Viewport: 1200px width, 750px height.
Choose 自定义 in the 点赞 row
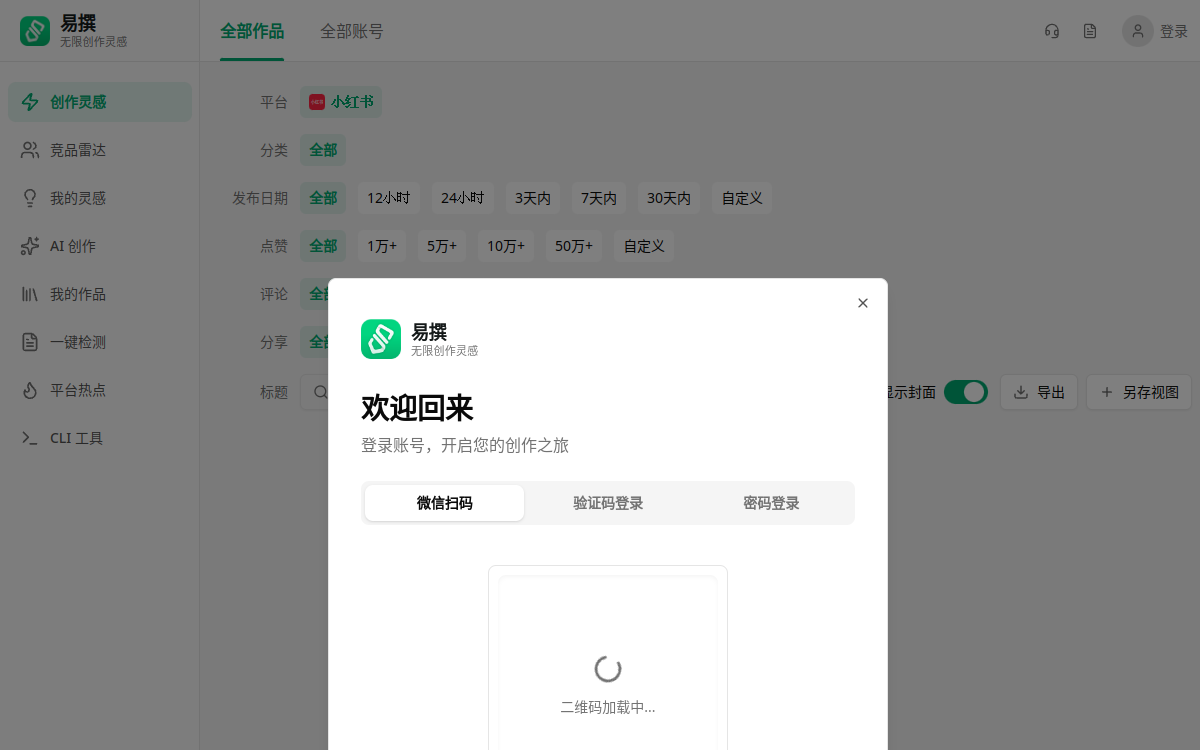(x=644, y=246)
